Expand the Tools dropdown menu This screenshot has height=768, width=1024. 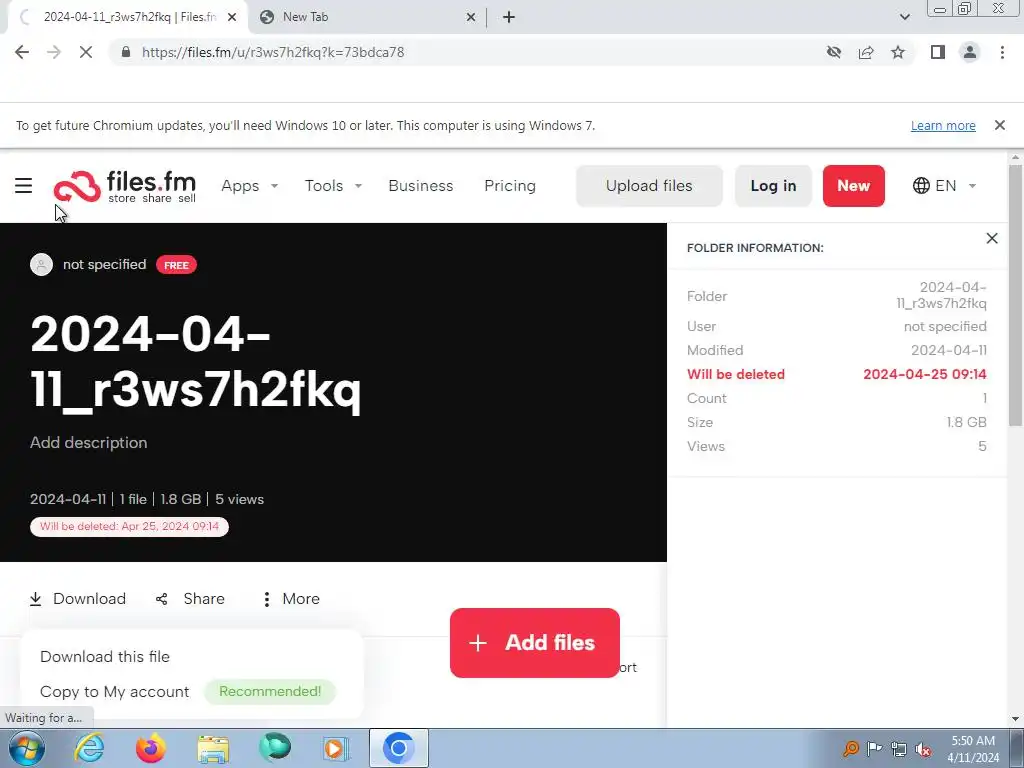pyautogui.click(x=333, y=186)
